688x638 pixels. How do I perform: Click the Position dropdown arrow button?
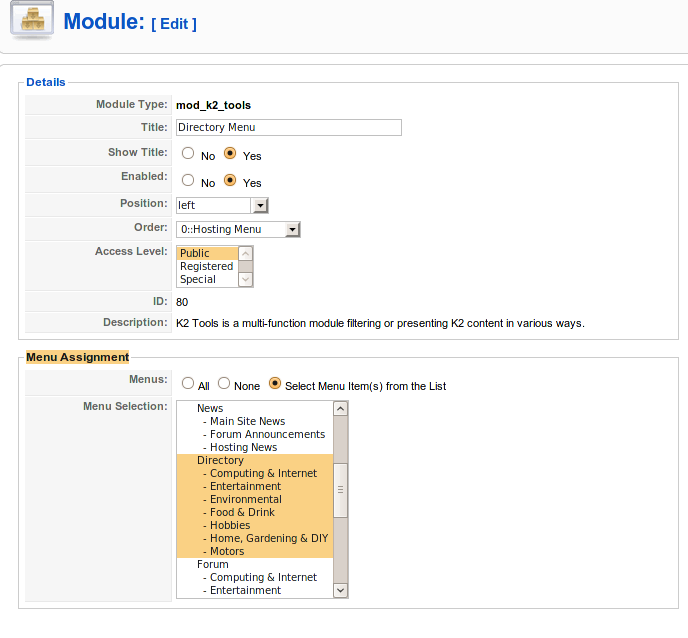[260, 205]
